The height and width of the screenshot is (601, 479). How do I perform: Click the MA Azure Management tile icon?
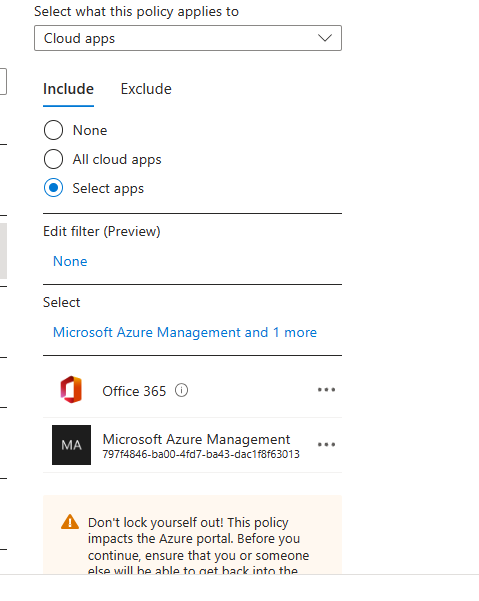point(71,445)
